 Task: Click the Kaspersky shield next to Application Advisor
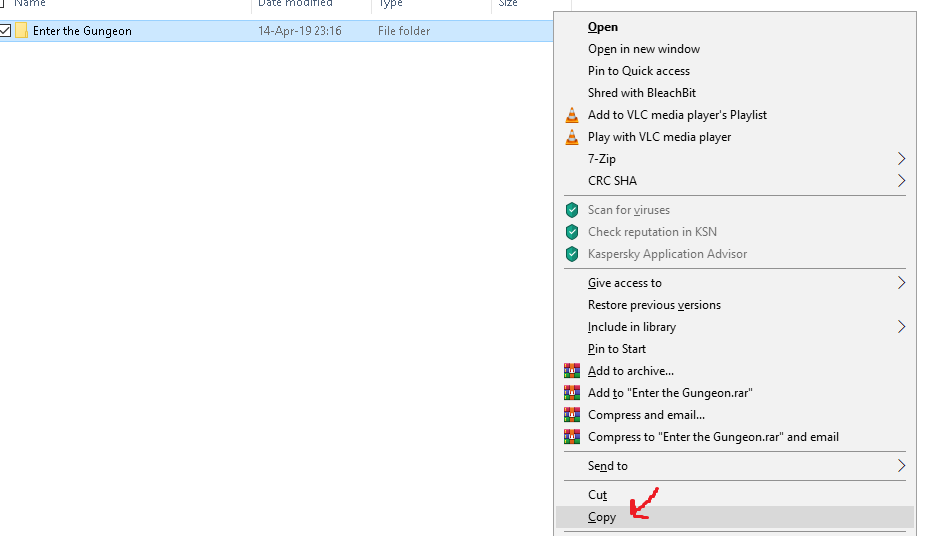pos(572,254)
